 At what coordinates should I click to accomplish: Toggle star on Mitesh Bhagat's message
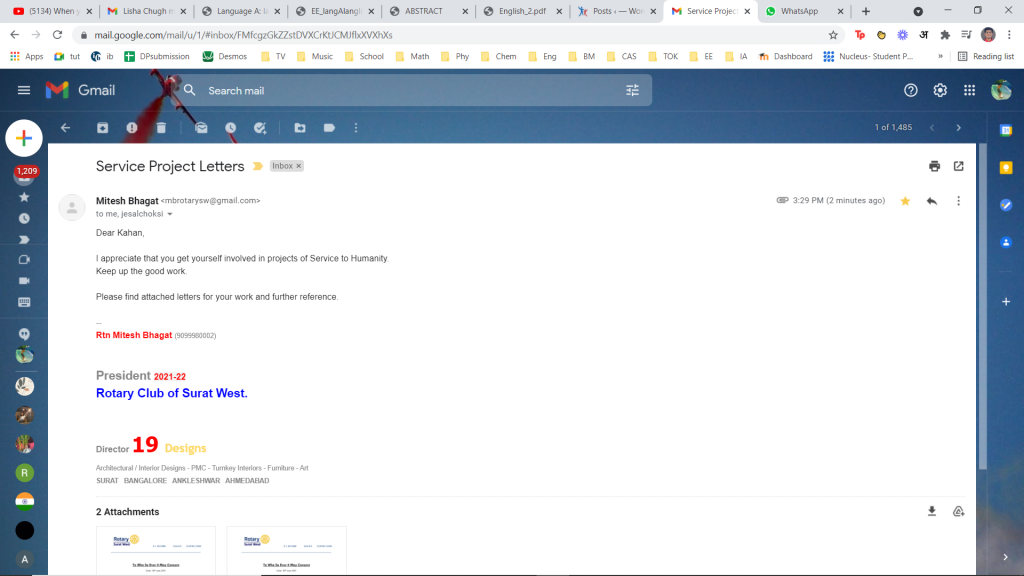tap(905, 201)
